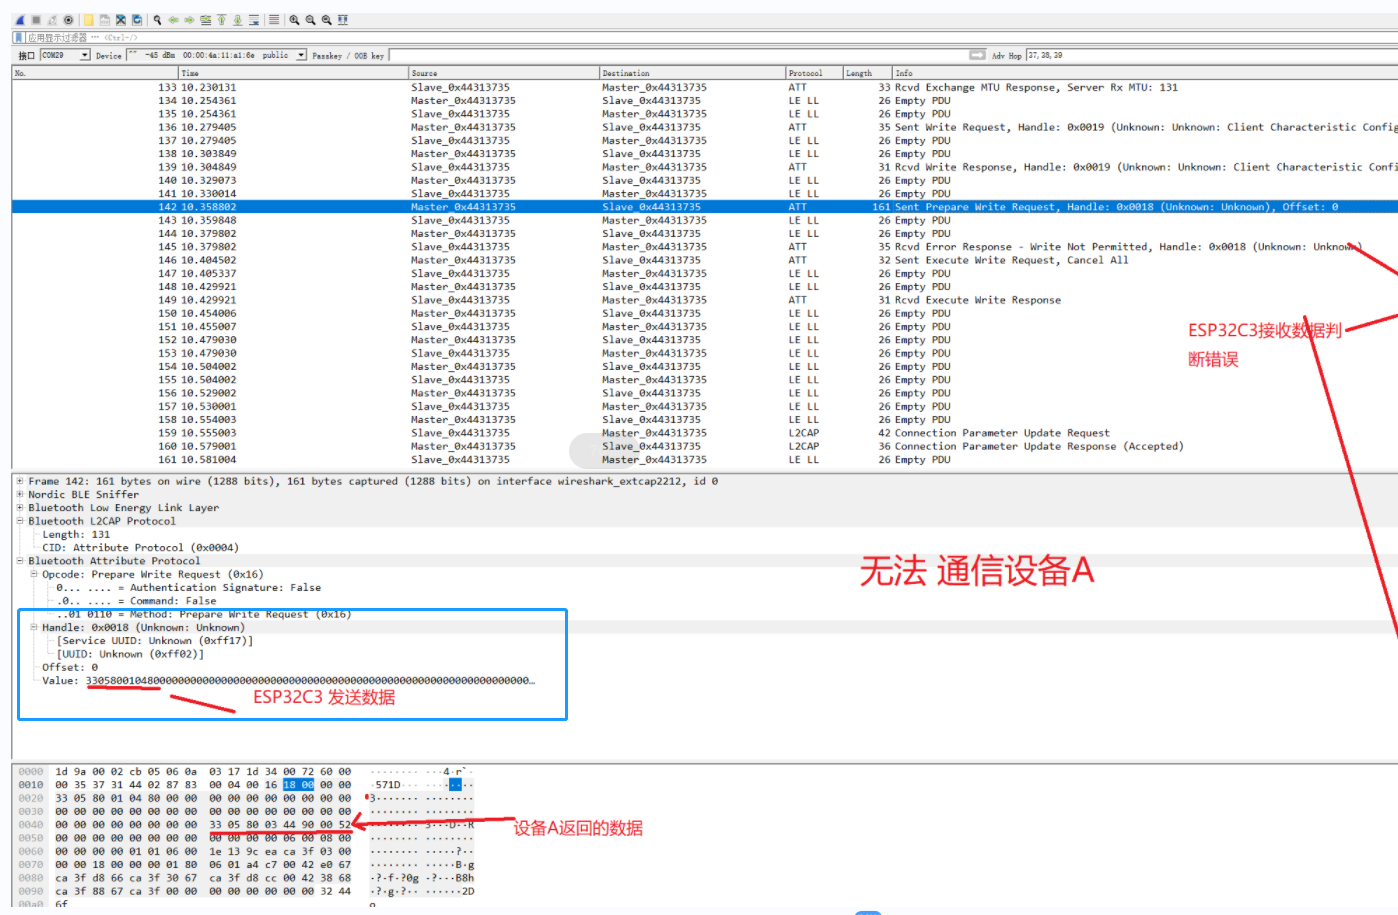Zoom in the main window text
This screenshot has width=1398, height=915.
click(294, 20)
